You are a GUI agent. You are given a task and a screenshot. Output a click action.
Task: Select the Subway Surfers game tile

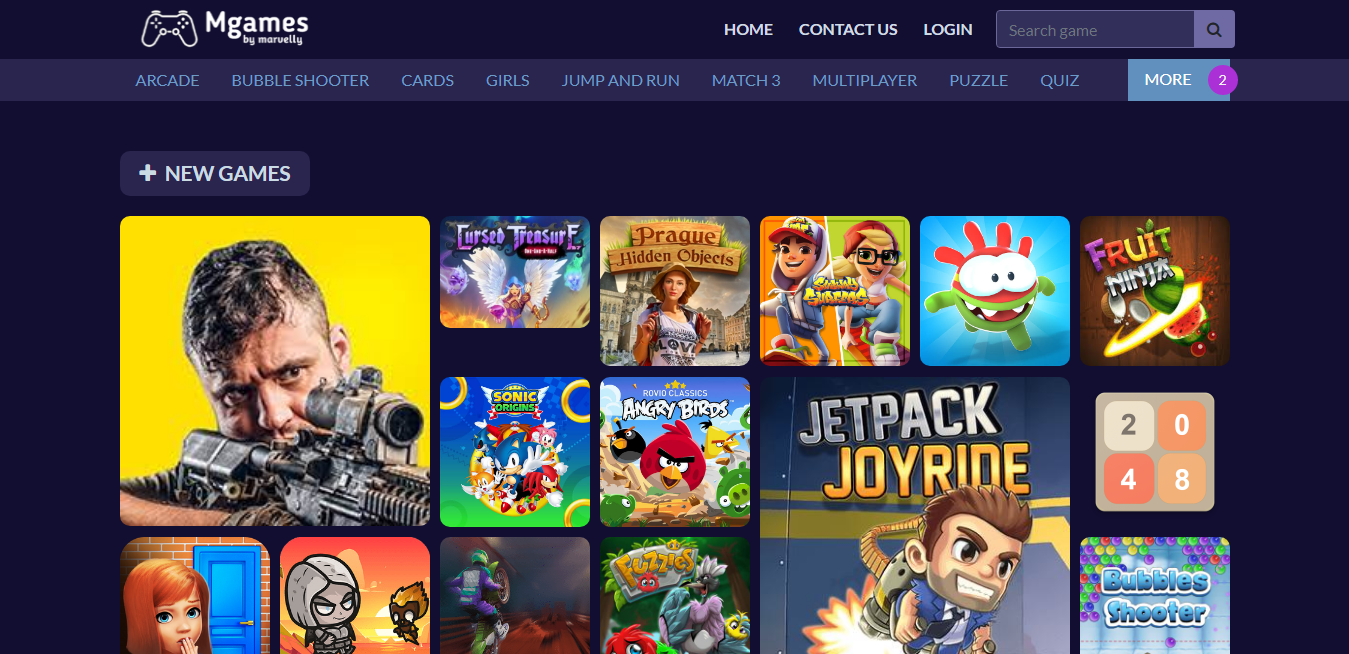(834, 291)
